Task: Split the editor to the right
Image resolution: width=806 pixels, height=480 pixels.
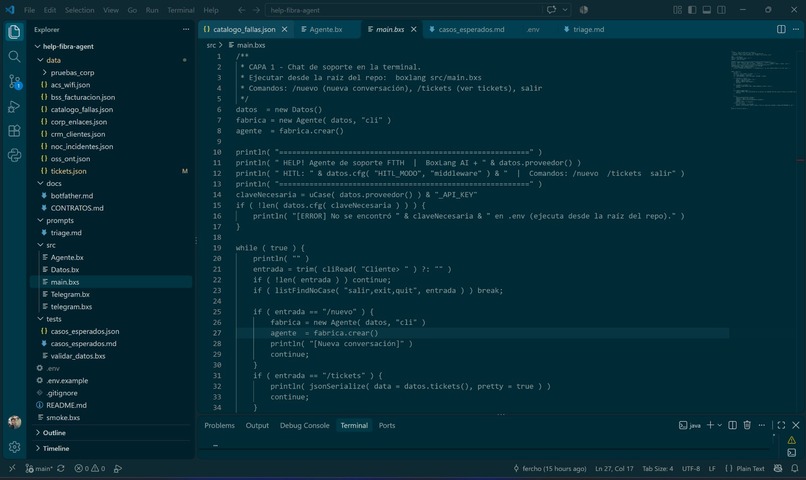Action: (x=781, y=29)
